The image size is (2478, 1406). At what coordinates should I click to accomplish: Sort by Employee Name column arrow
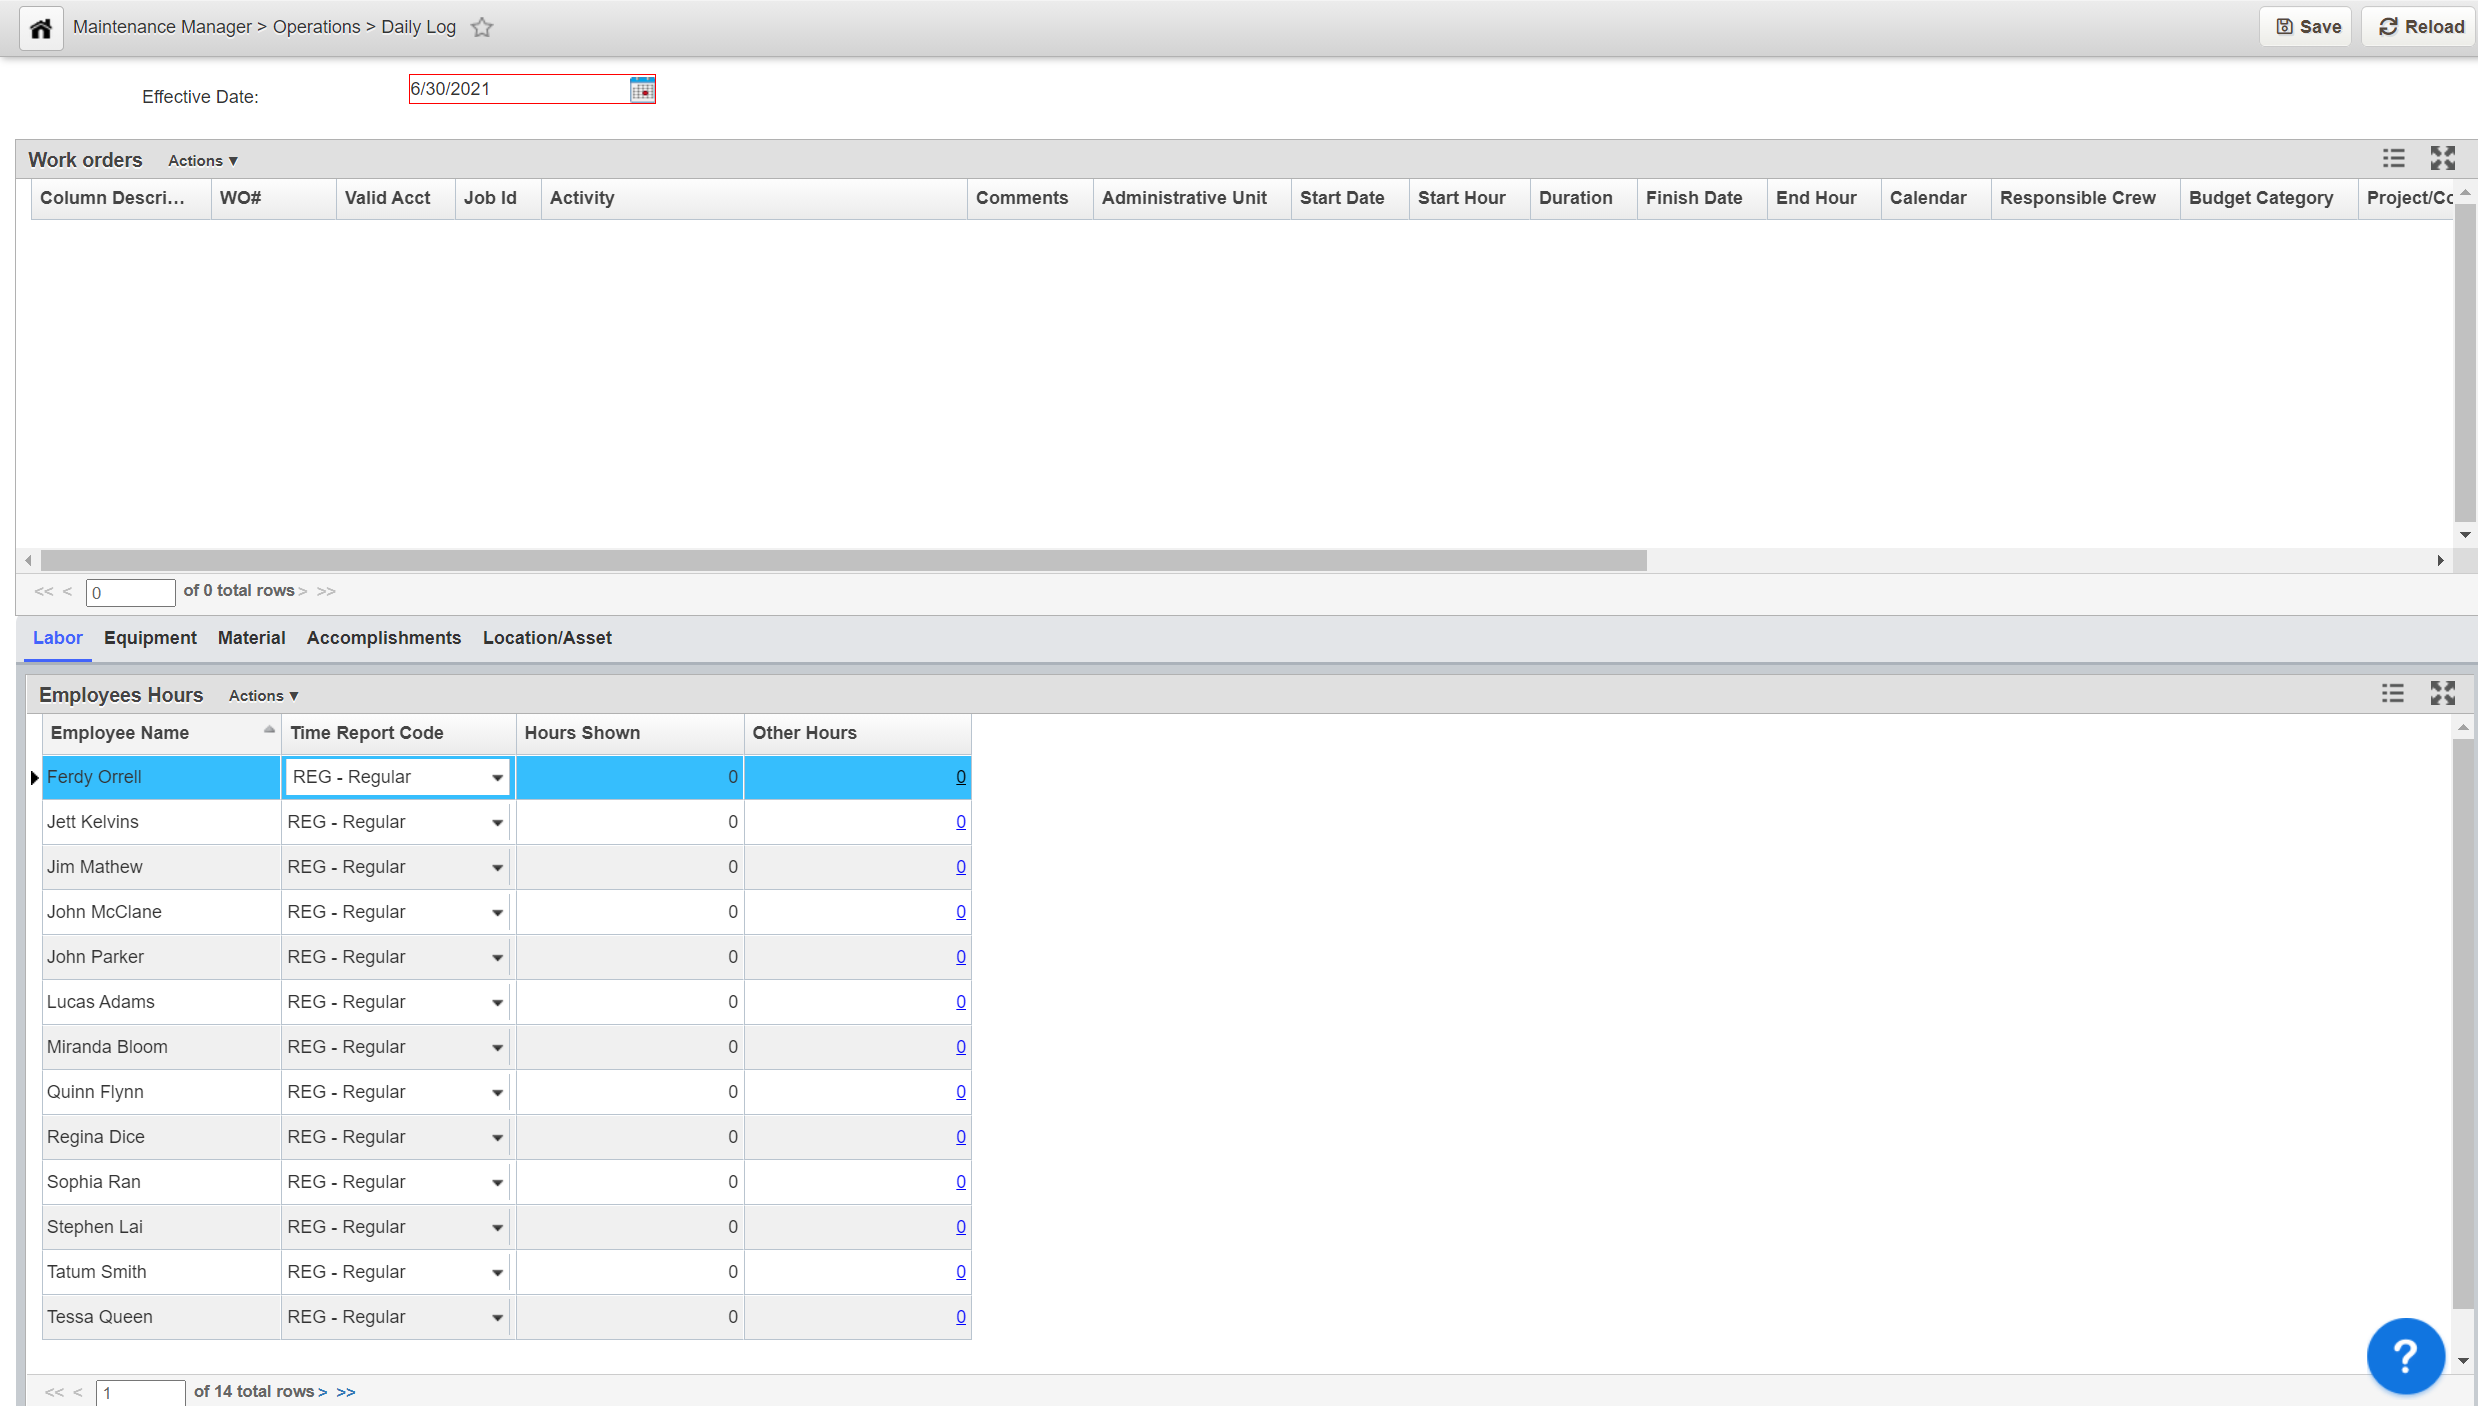(x=269, y=731)
